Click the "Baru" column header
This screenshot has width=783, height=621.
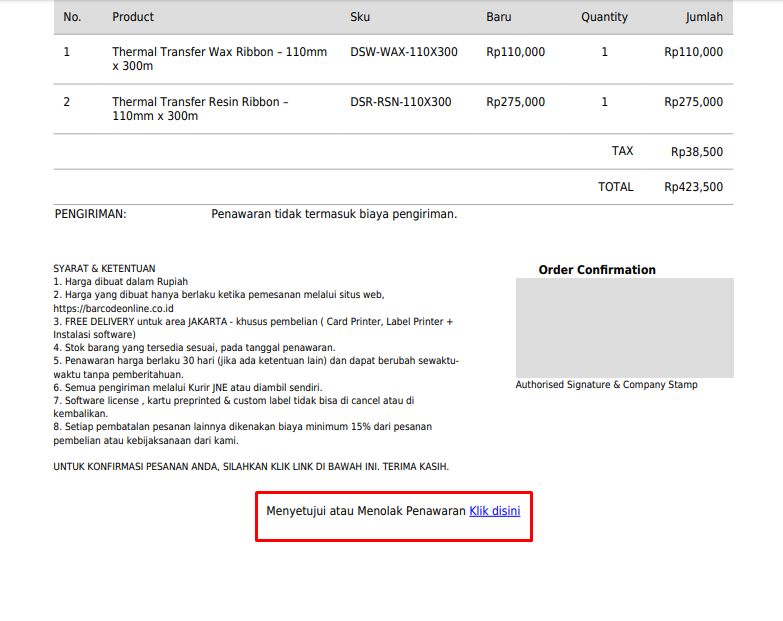(x=498, y=17)
